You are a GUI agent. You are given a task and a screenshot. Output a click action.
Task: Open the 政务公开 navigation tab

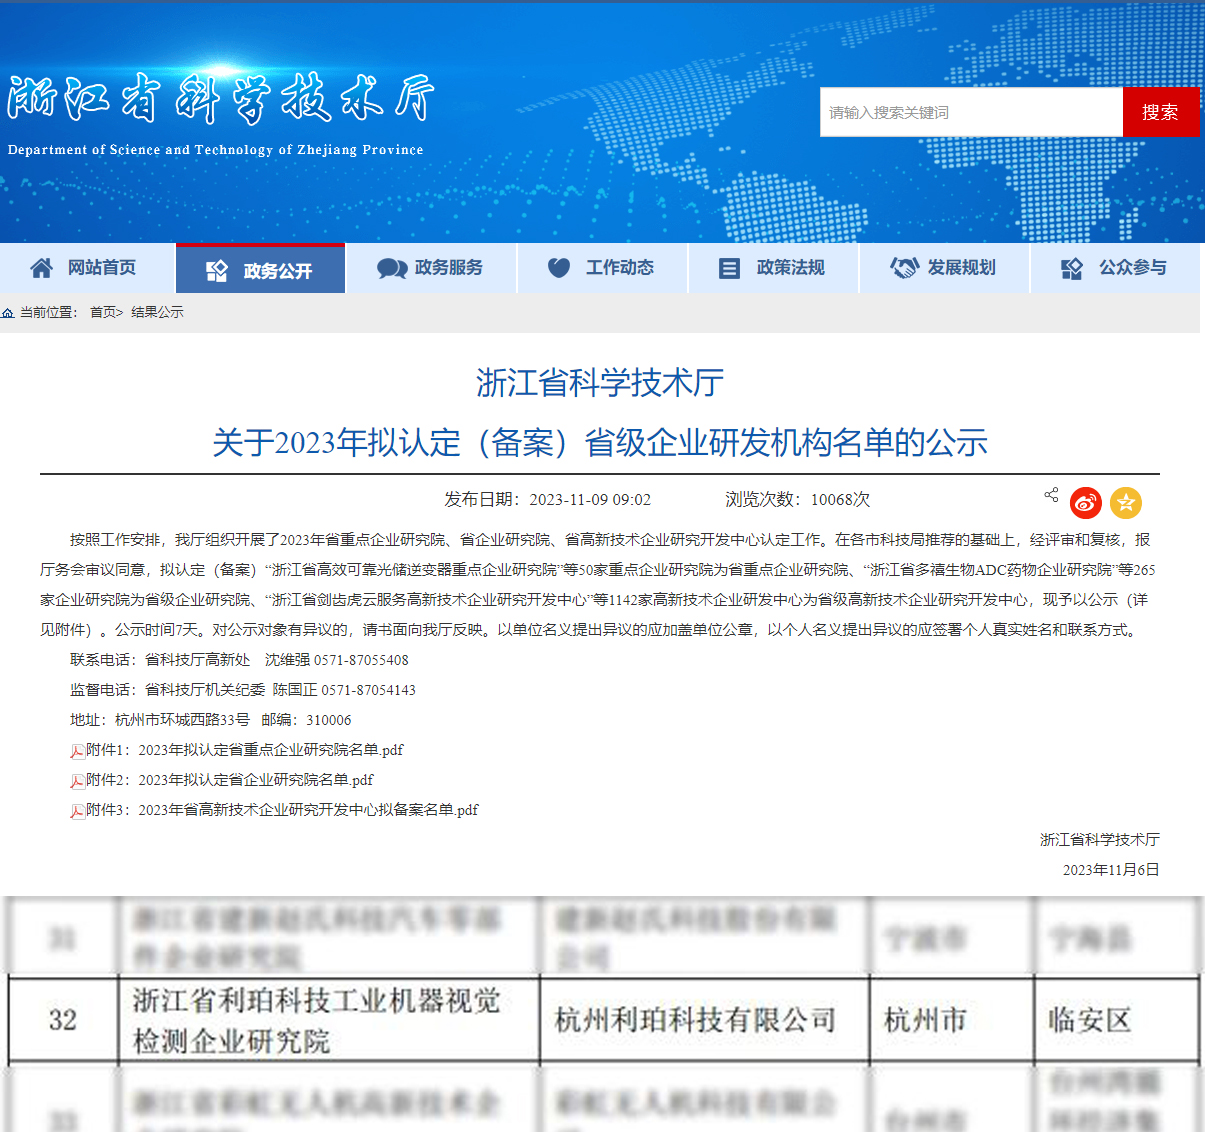tap(260, 270)
